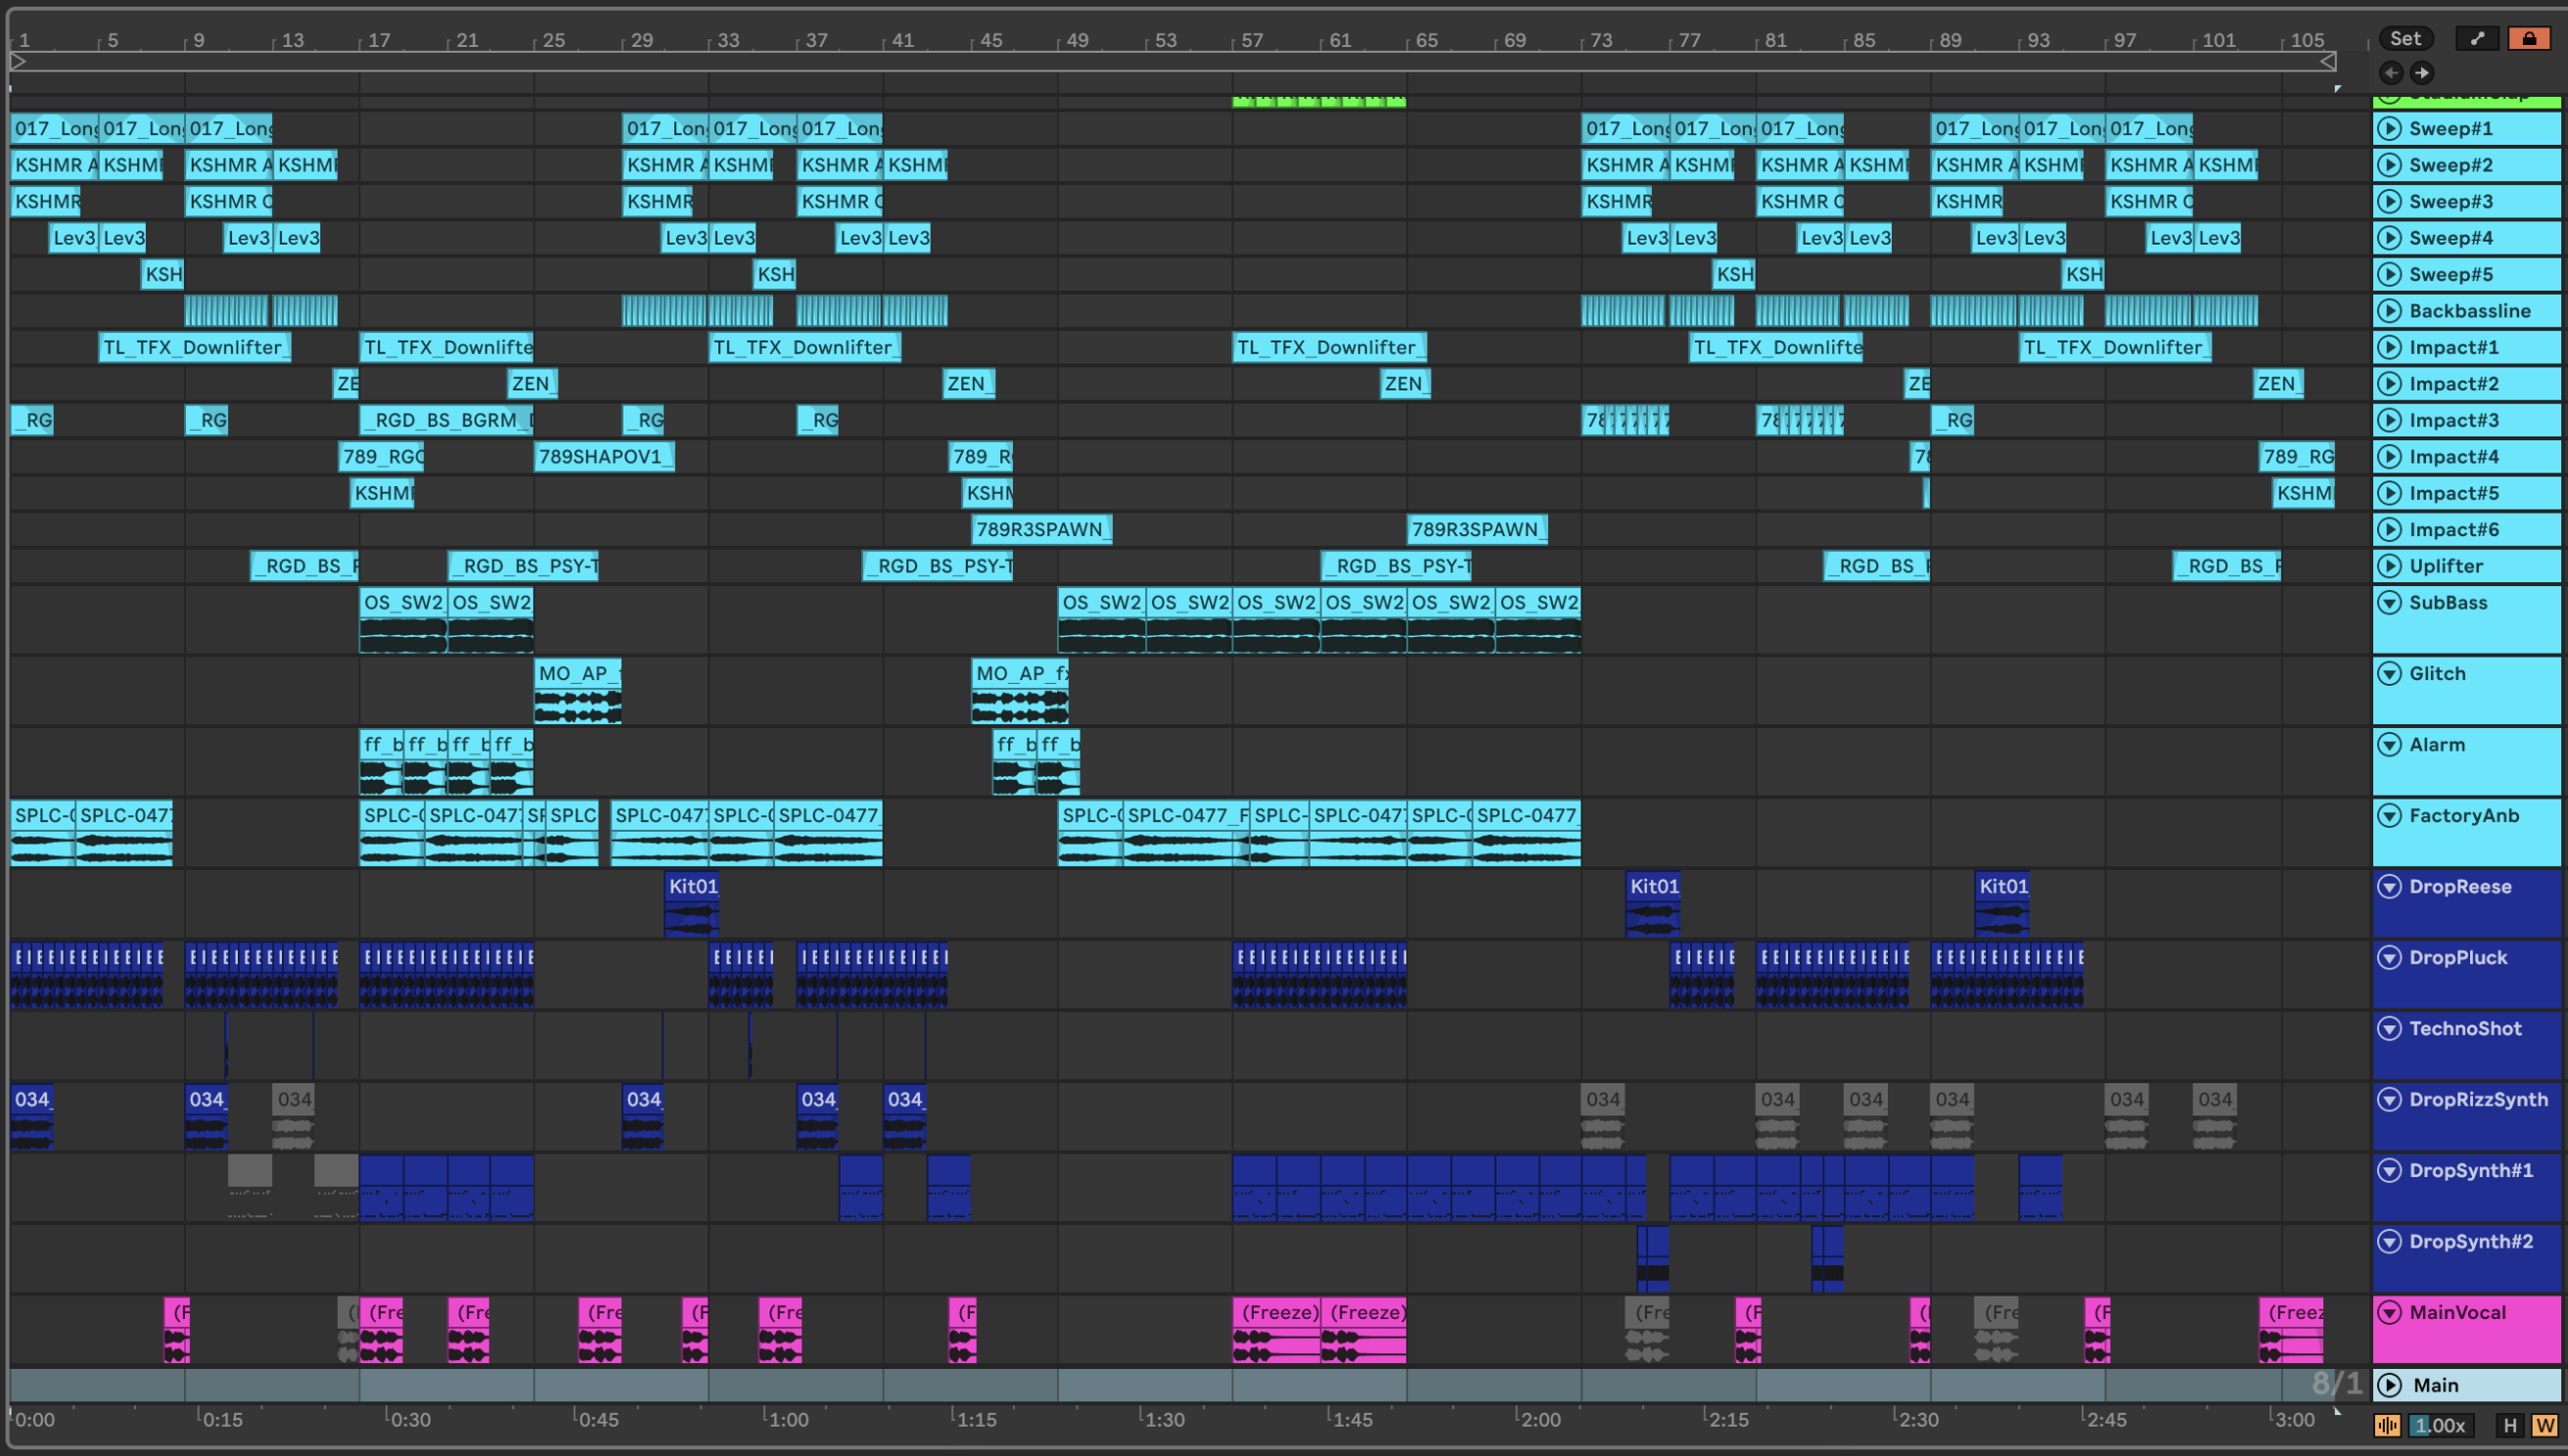2568x1456 pixels.
Task: Click the Backbassline track unfold arrow
Action: 2389,310
